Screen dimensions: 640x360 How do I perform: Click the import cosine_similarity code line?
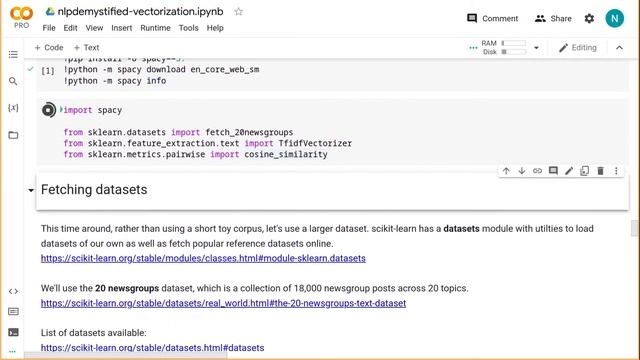(195, 155)
